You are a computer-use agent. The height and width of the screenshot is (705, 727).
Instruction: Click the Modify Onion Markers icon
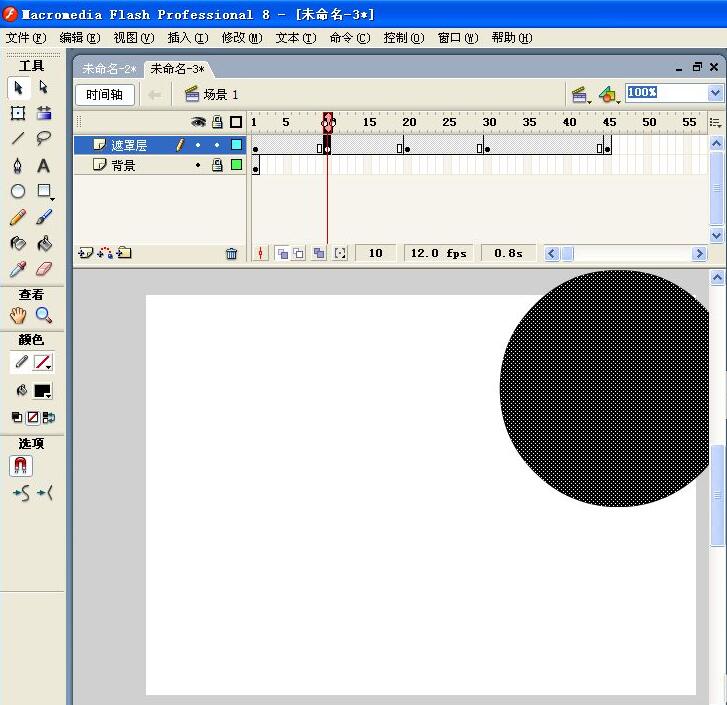click(340, 253)
